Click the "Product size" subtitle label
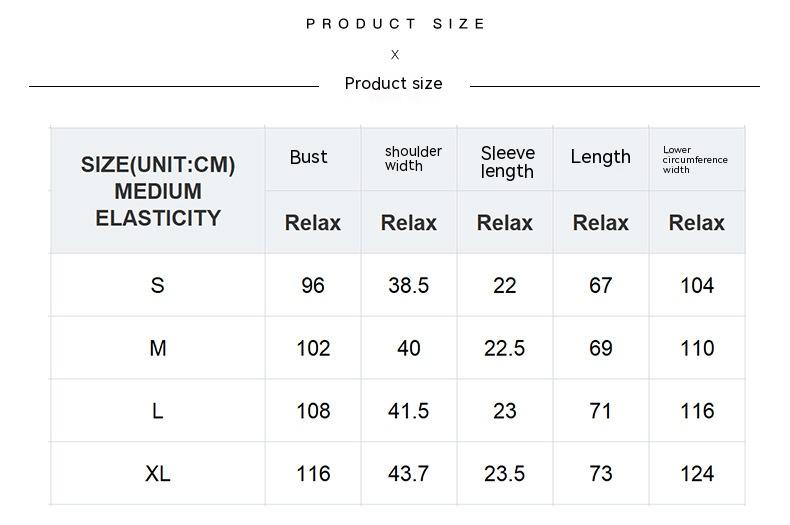This screenshot has height=525, width=790. pos(393,84)
